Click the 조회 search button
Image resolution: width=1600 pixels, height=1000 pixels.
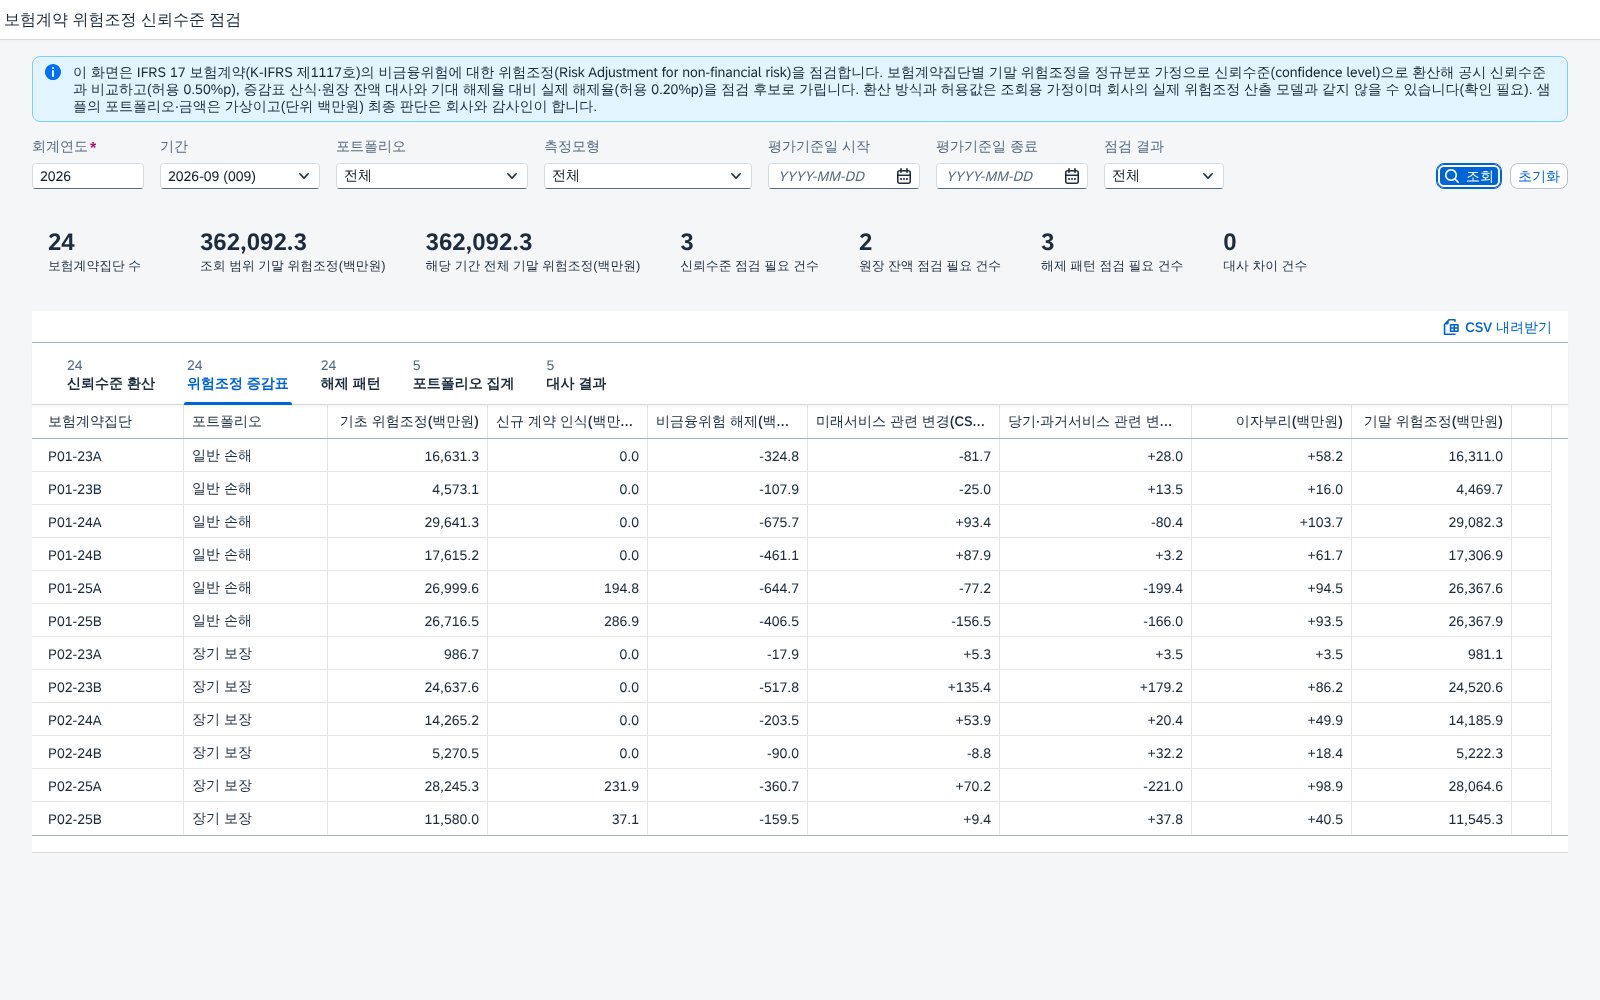[1469, 176]
